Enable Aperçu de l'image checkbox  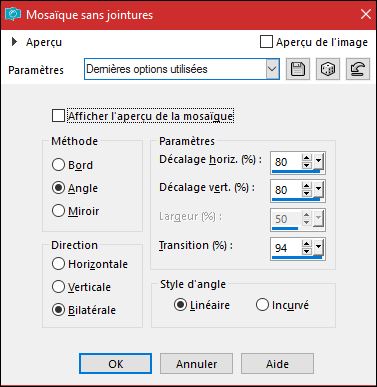[x=266, y=42]
